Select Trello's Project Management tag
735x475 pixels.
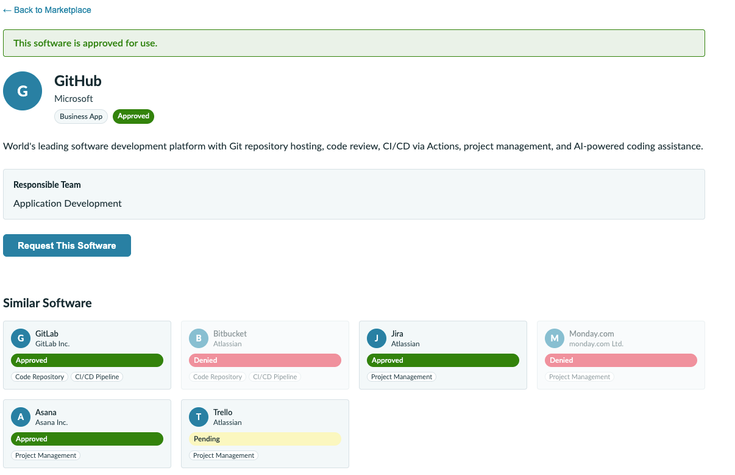(x=224, y=455)
